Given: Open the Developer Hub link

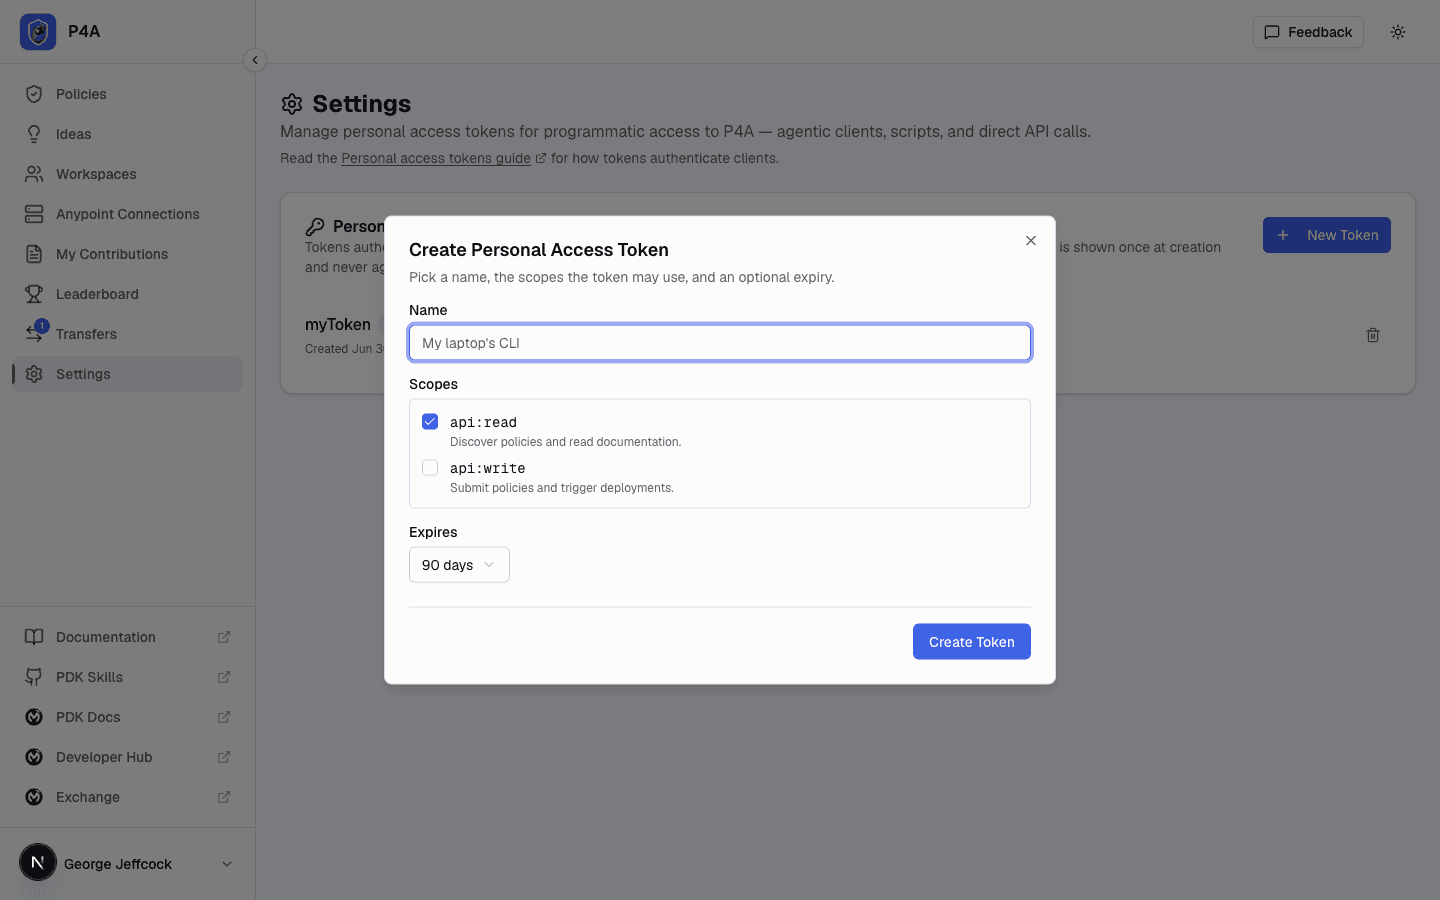Looking at the screenshot, I should tap(128, 757).
